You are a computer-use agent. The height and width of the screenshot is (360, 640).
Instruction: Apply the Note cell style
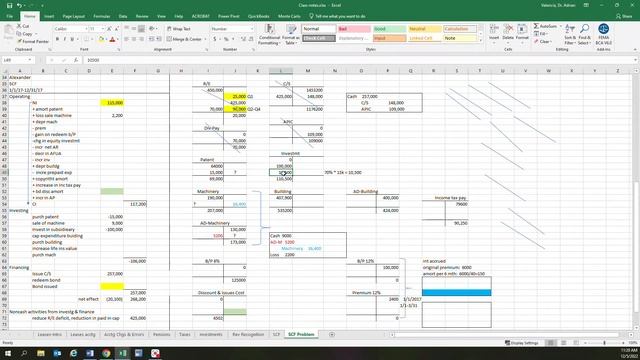[460, 38]
